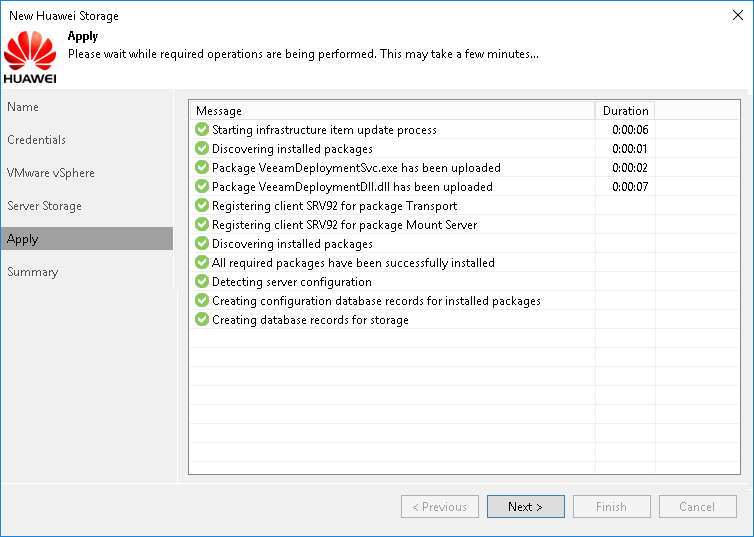Click the Message column header

392,111
